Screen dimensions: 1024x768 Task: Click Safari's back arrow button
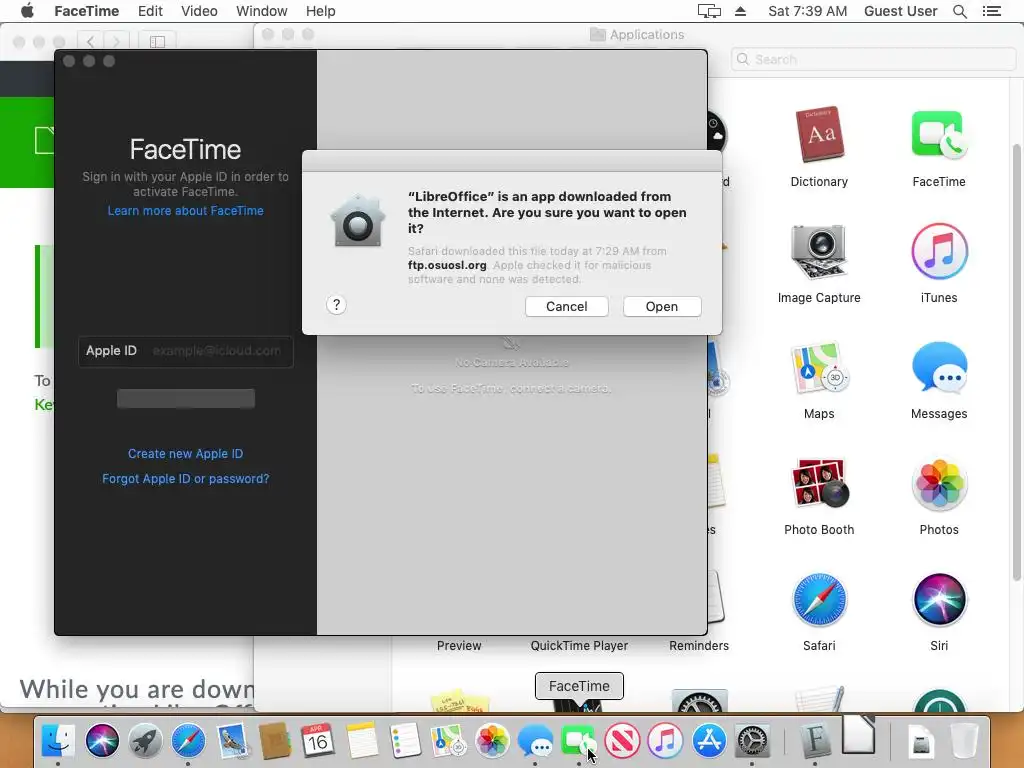coord(90,42)
